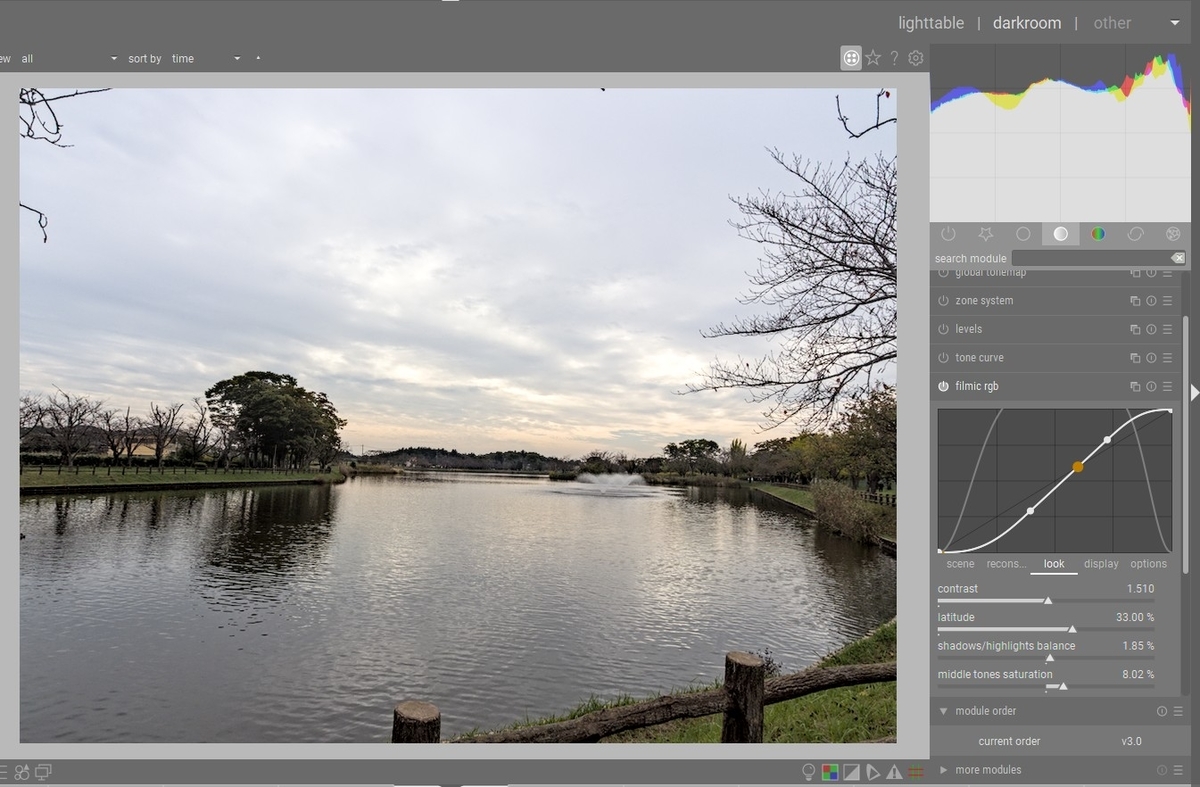Open ISO 12646 color assessment (lightbulb icon)
The height and width of the screenshot is (787, 1200).
pos(809,771)
